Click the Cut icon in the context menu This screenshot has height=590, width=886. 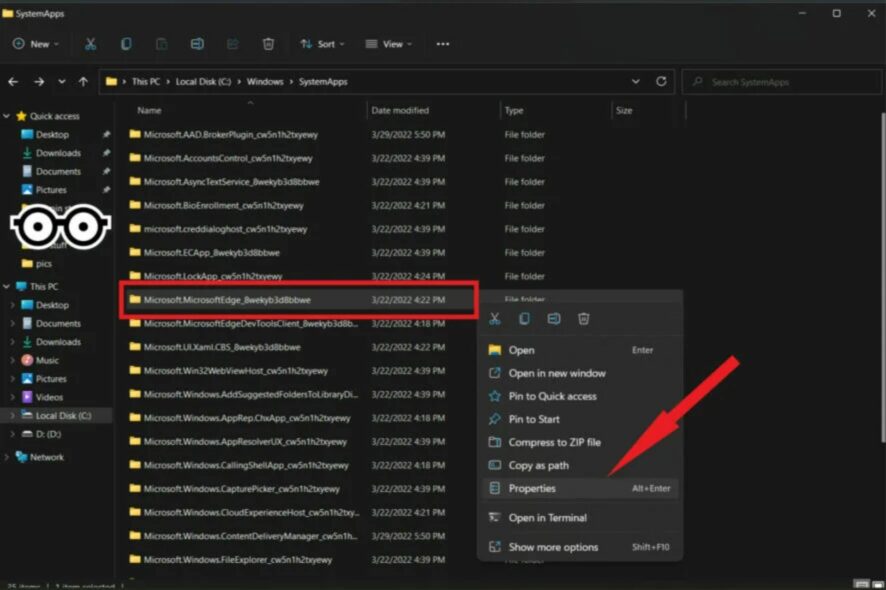494,319
